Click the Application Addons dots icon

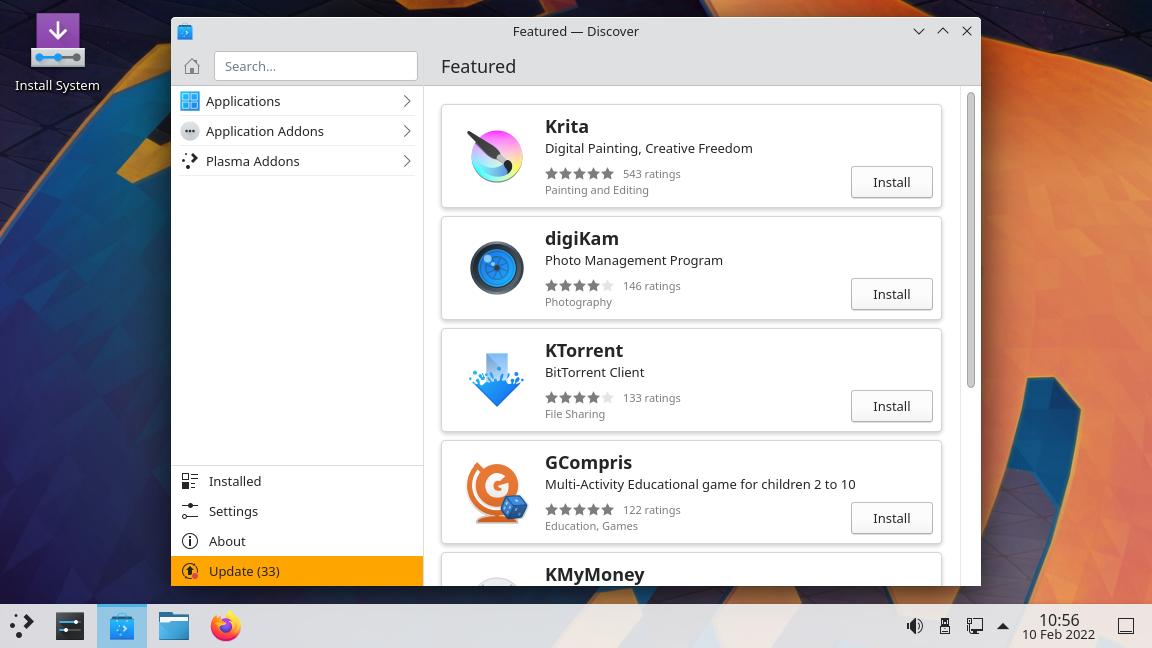[x=190, y=132]
